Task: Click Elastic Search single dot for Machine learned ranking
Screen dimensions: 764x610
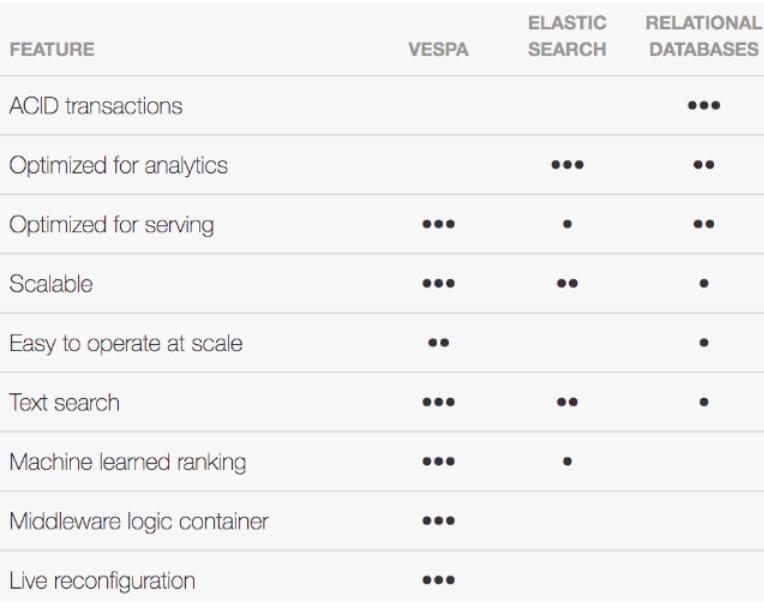Action: (567, 461)
